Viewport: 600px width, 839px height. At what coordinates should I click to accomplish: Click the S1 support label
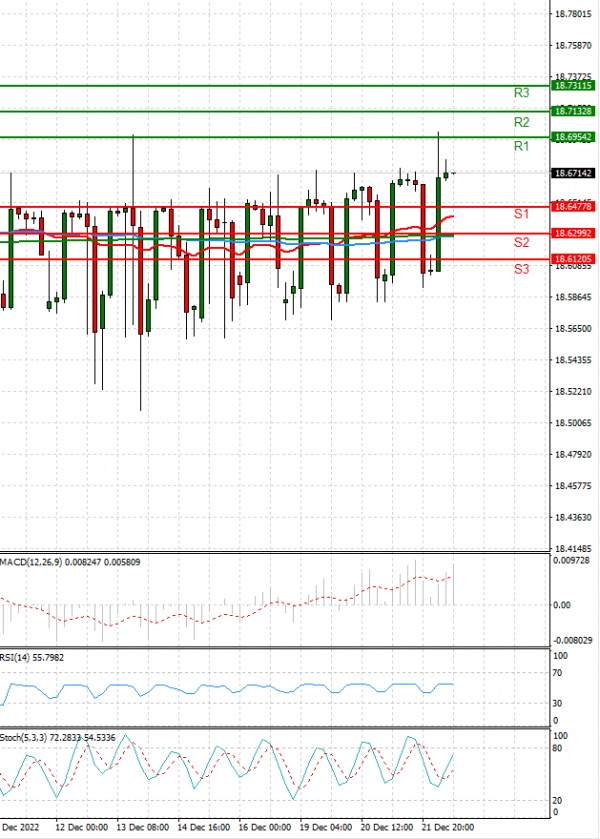[521, 214]
